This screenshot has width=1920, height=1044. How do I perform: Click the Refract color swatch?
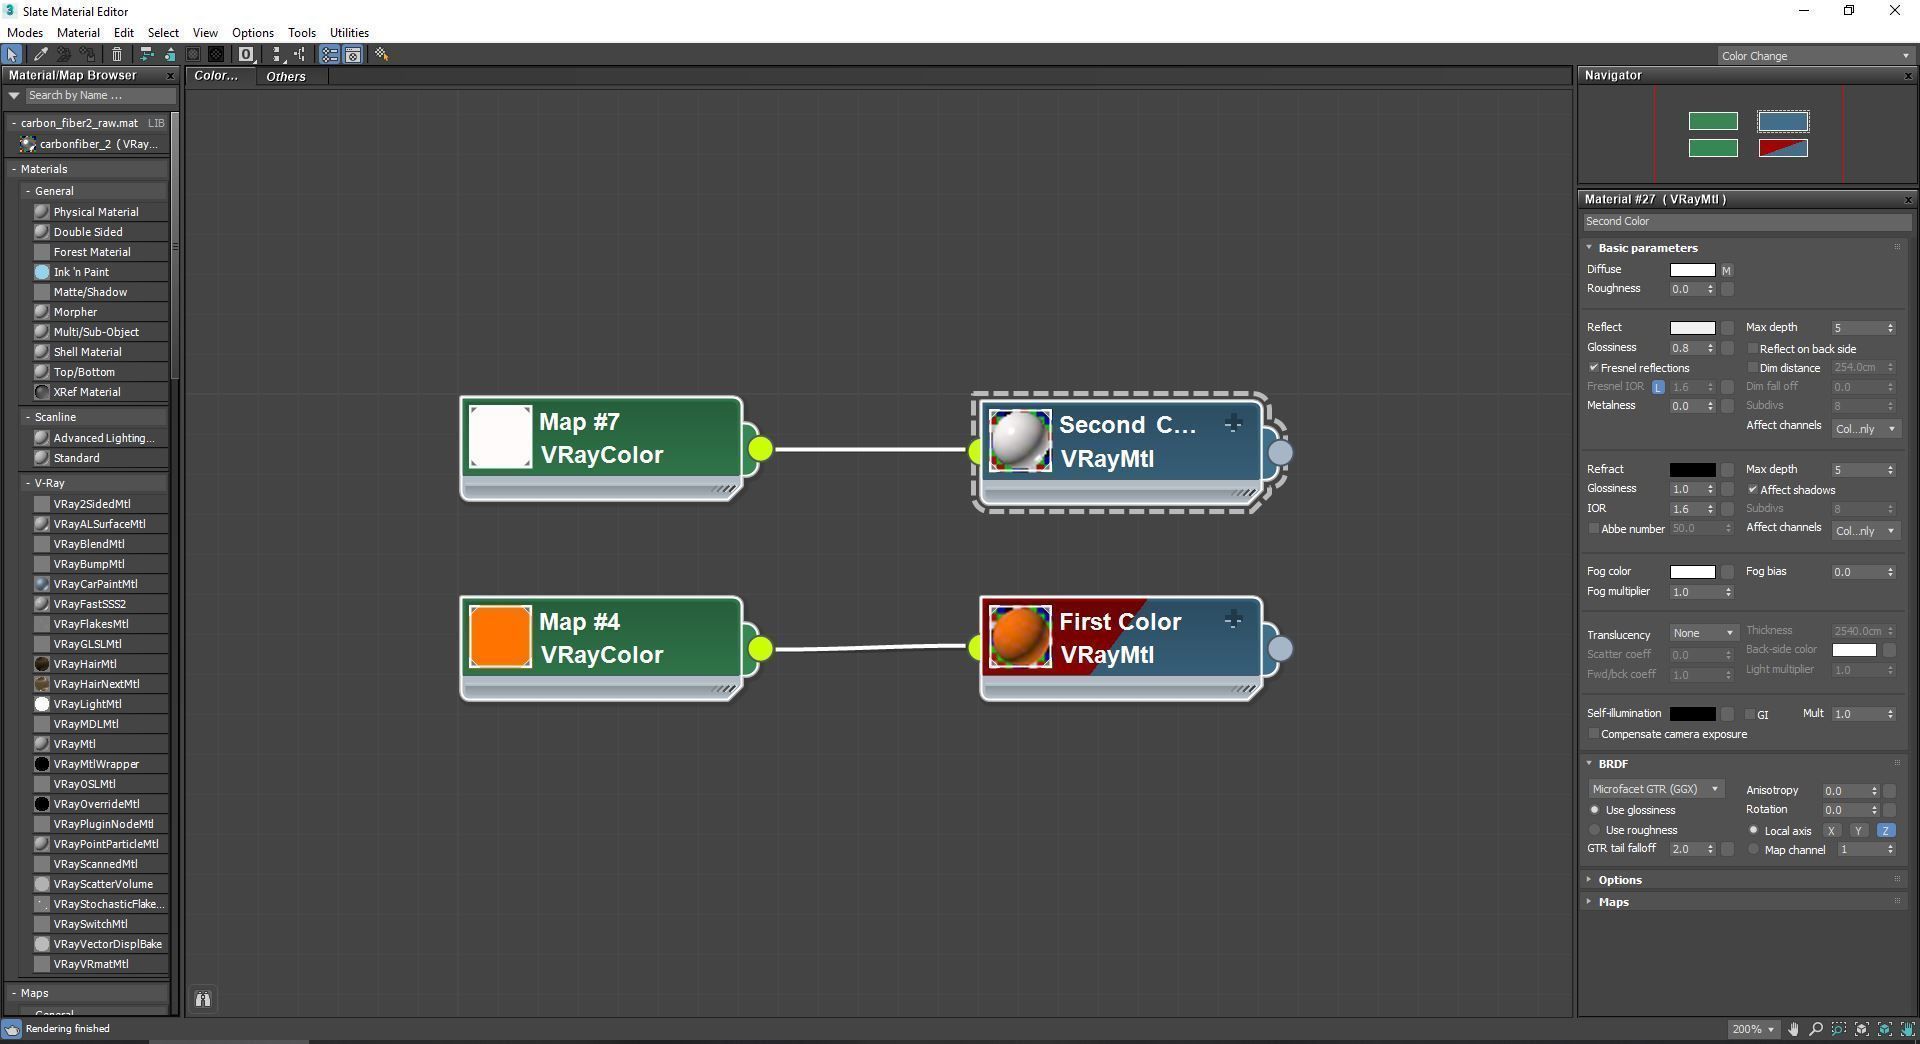[1692, 470]
